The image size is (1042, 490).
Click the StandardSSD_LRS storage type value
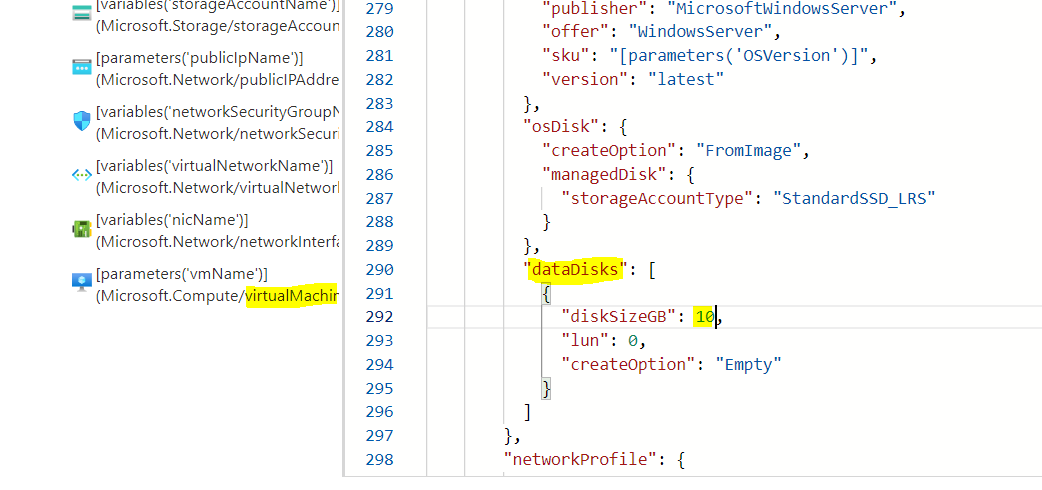coord(852,198)
